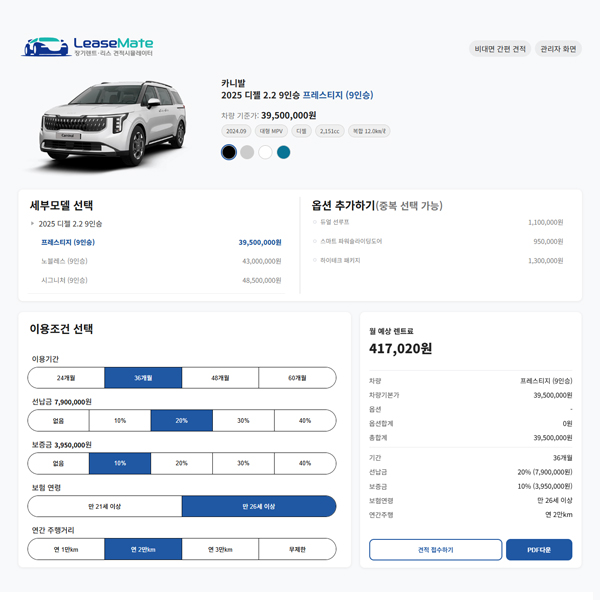Set 선납금 to 10%
This screenshot has width=600, height=600.
click(120, 421)
